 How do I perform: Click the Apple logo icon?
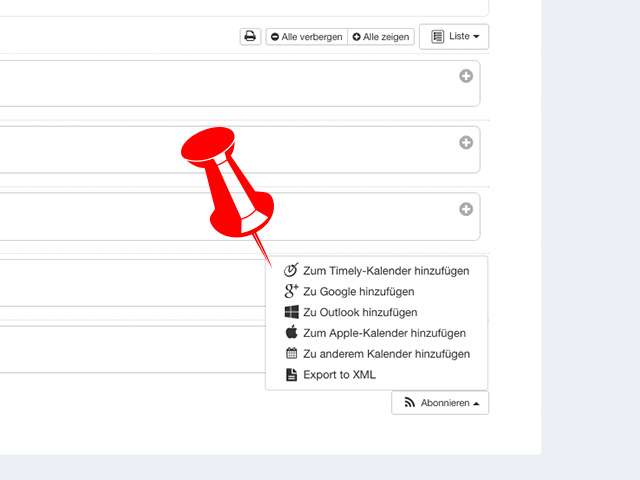click(291, 332)
